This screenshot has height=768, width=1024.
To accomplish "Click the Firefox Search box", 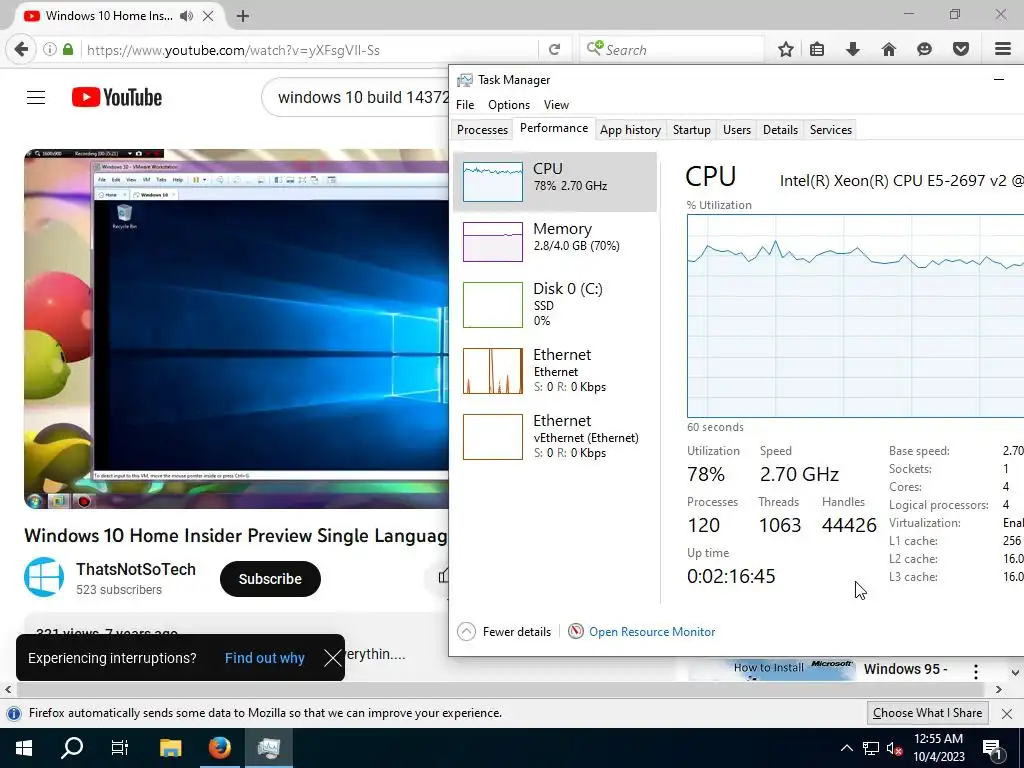I will (x=673, y=50).
